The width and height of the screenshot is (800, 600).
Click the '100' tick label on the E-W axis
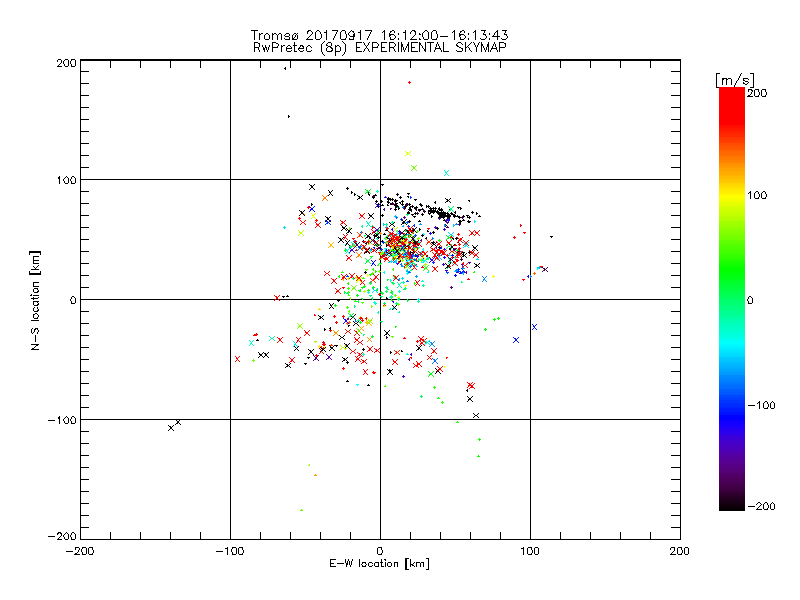pos(530,551)
